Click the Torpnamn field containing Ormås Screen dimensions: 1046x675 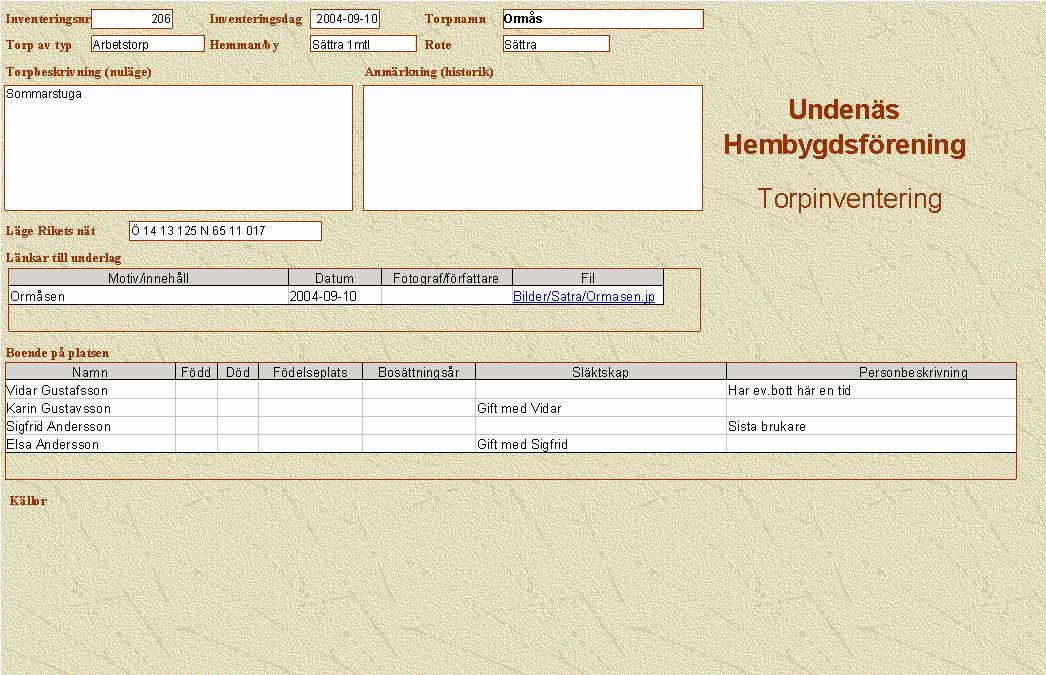(x=603, y=19)
